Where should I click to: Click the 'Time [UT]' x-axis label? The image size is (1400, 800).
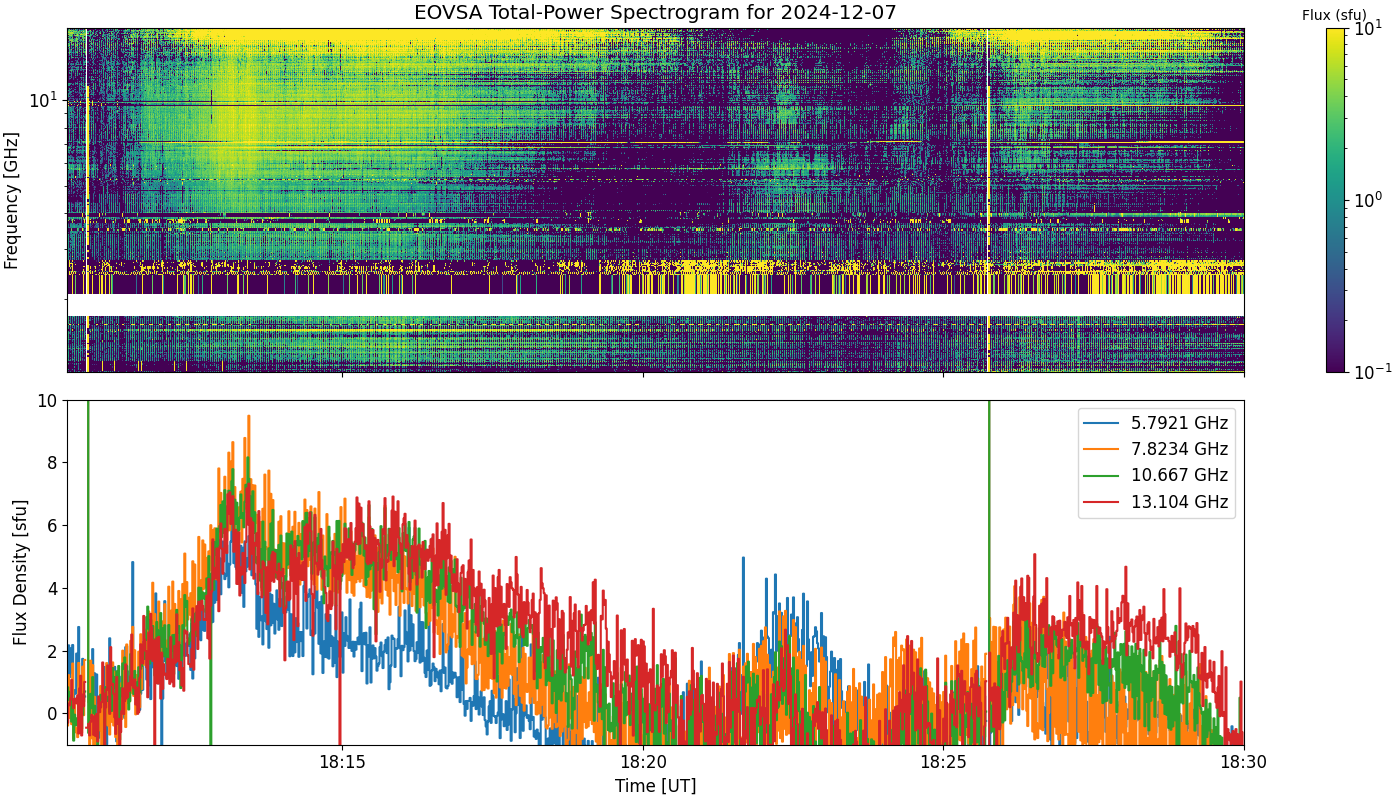tap(655, 786)
